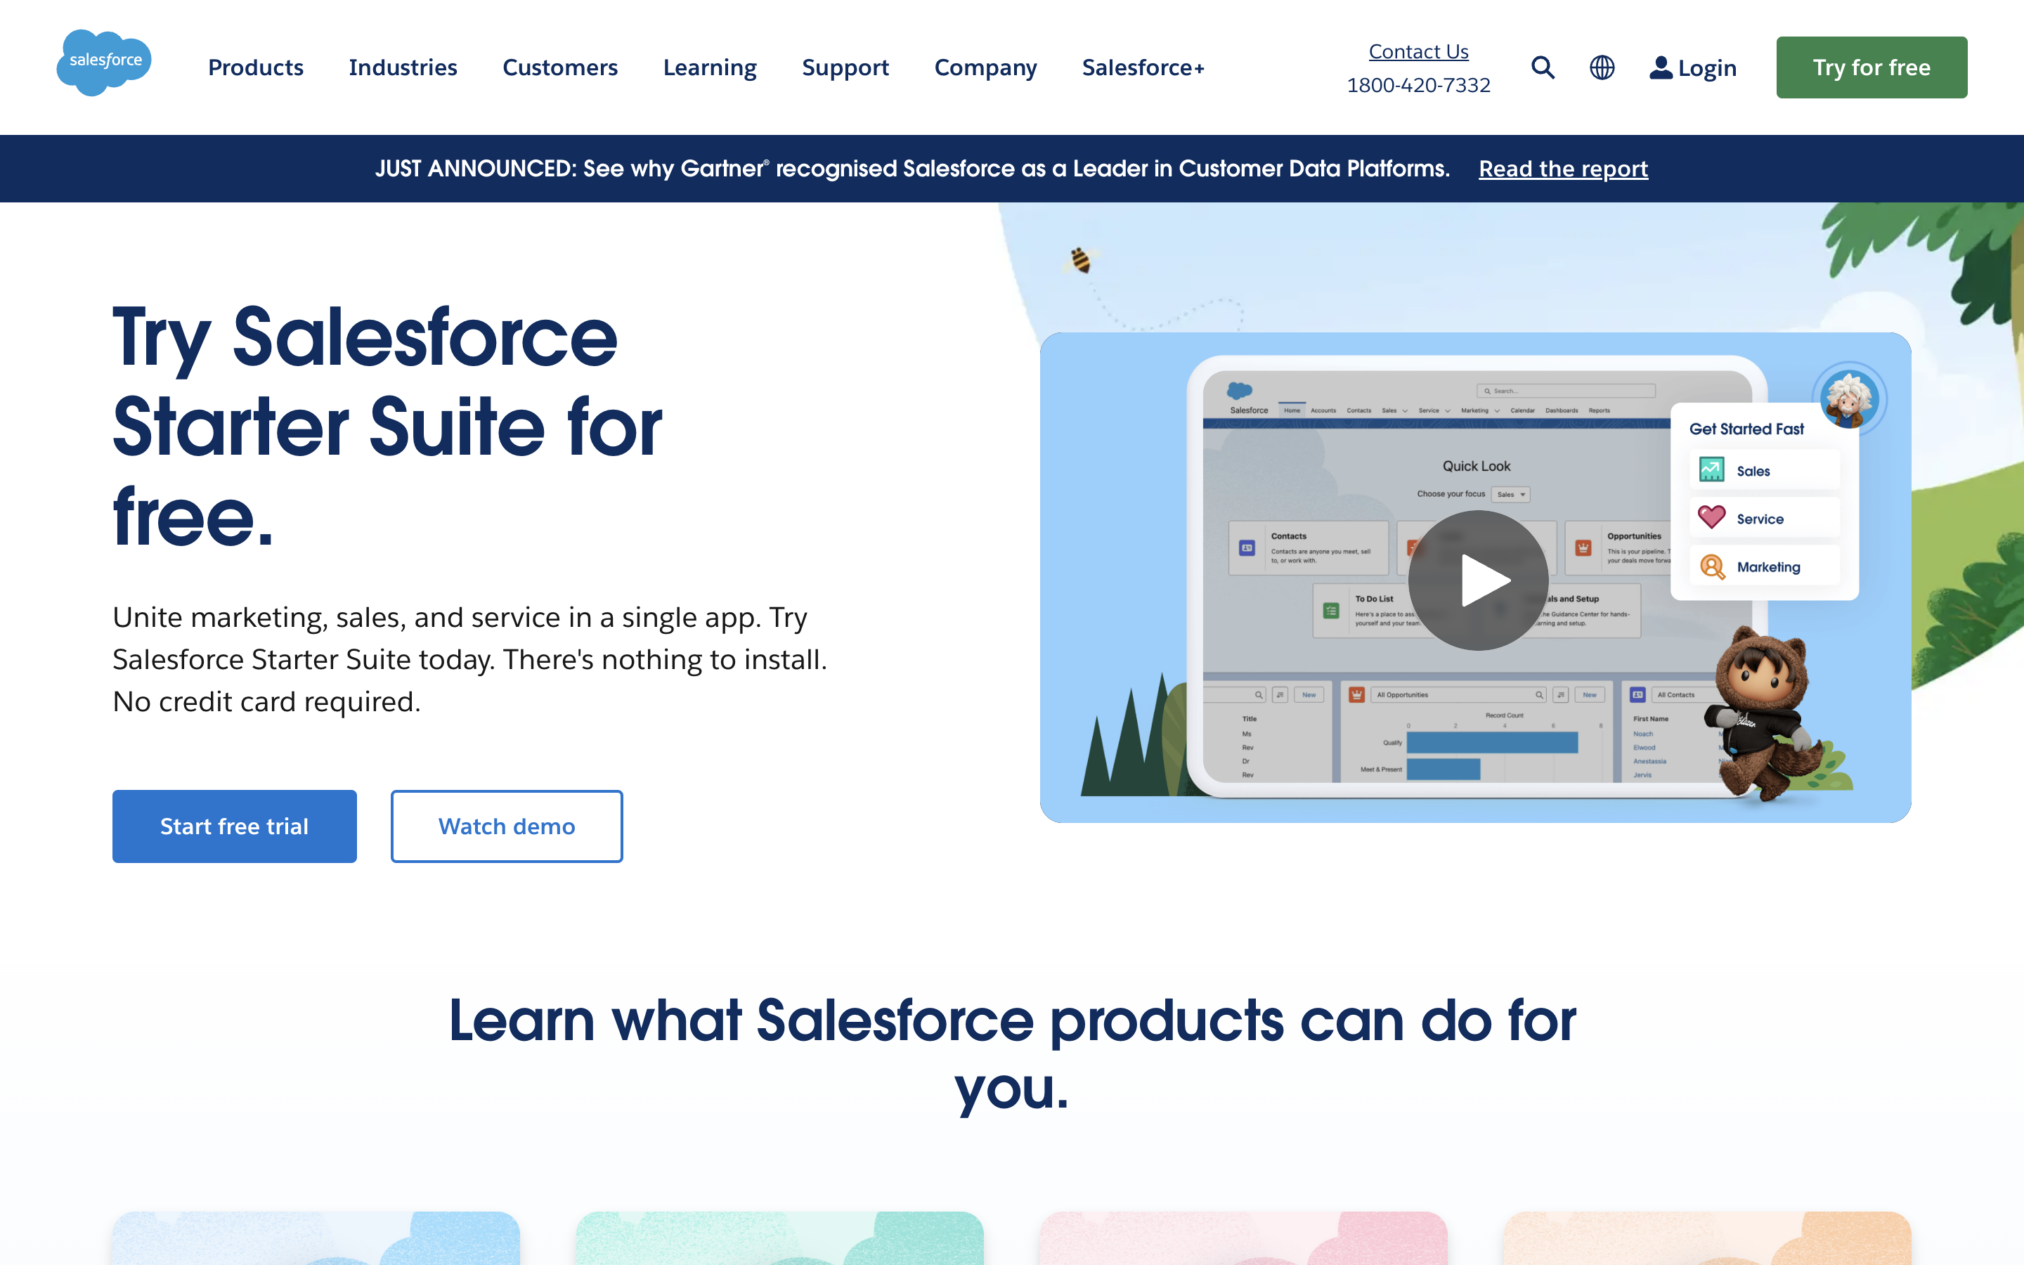Click Start free trial button
The width and height of the screenshot is (2024, 1265).
[234, 826]
